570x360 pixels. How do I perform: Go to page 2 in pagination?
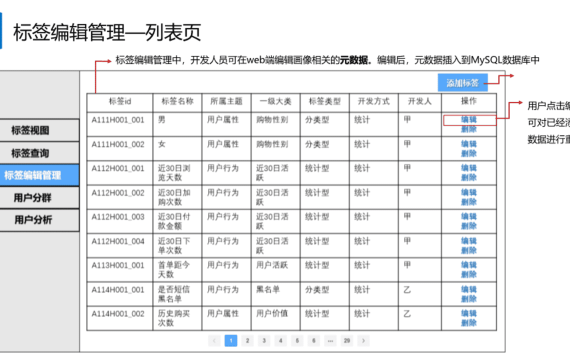(247, 341)
